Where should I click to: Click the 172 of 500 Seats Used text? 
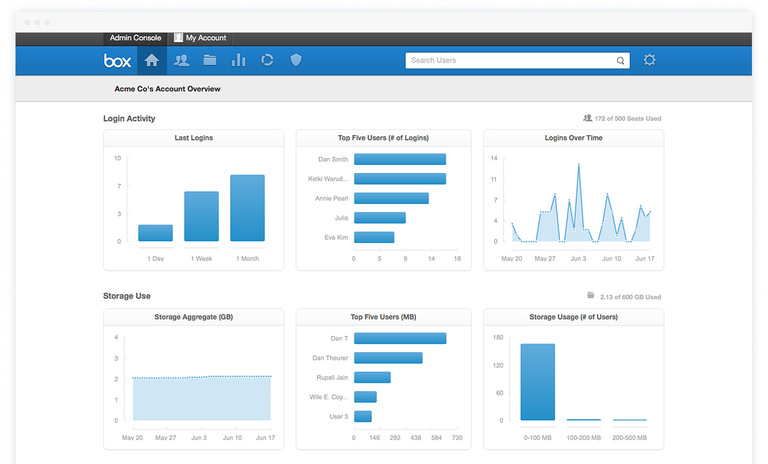click(627, 118)
